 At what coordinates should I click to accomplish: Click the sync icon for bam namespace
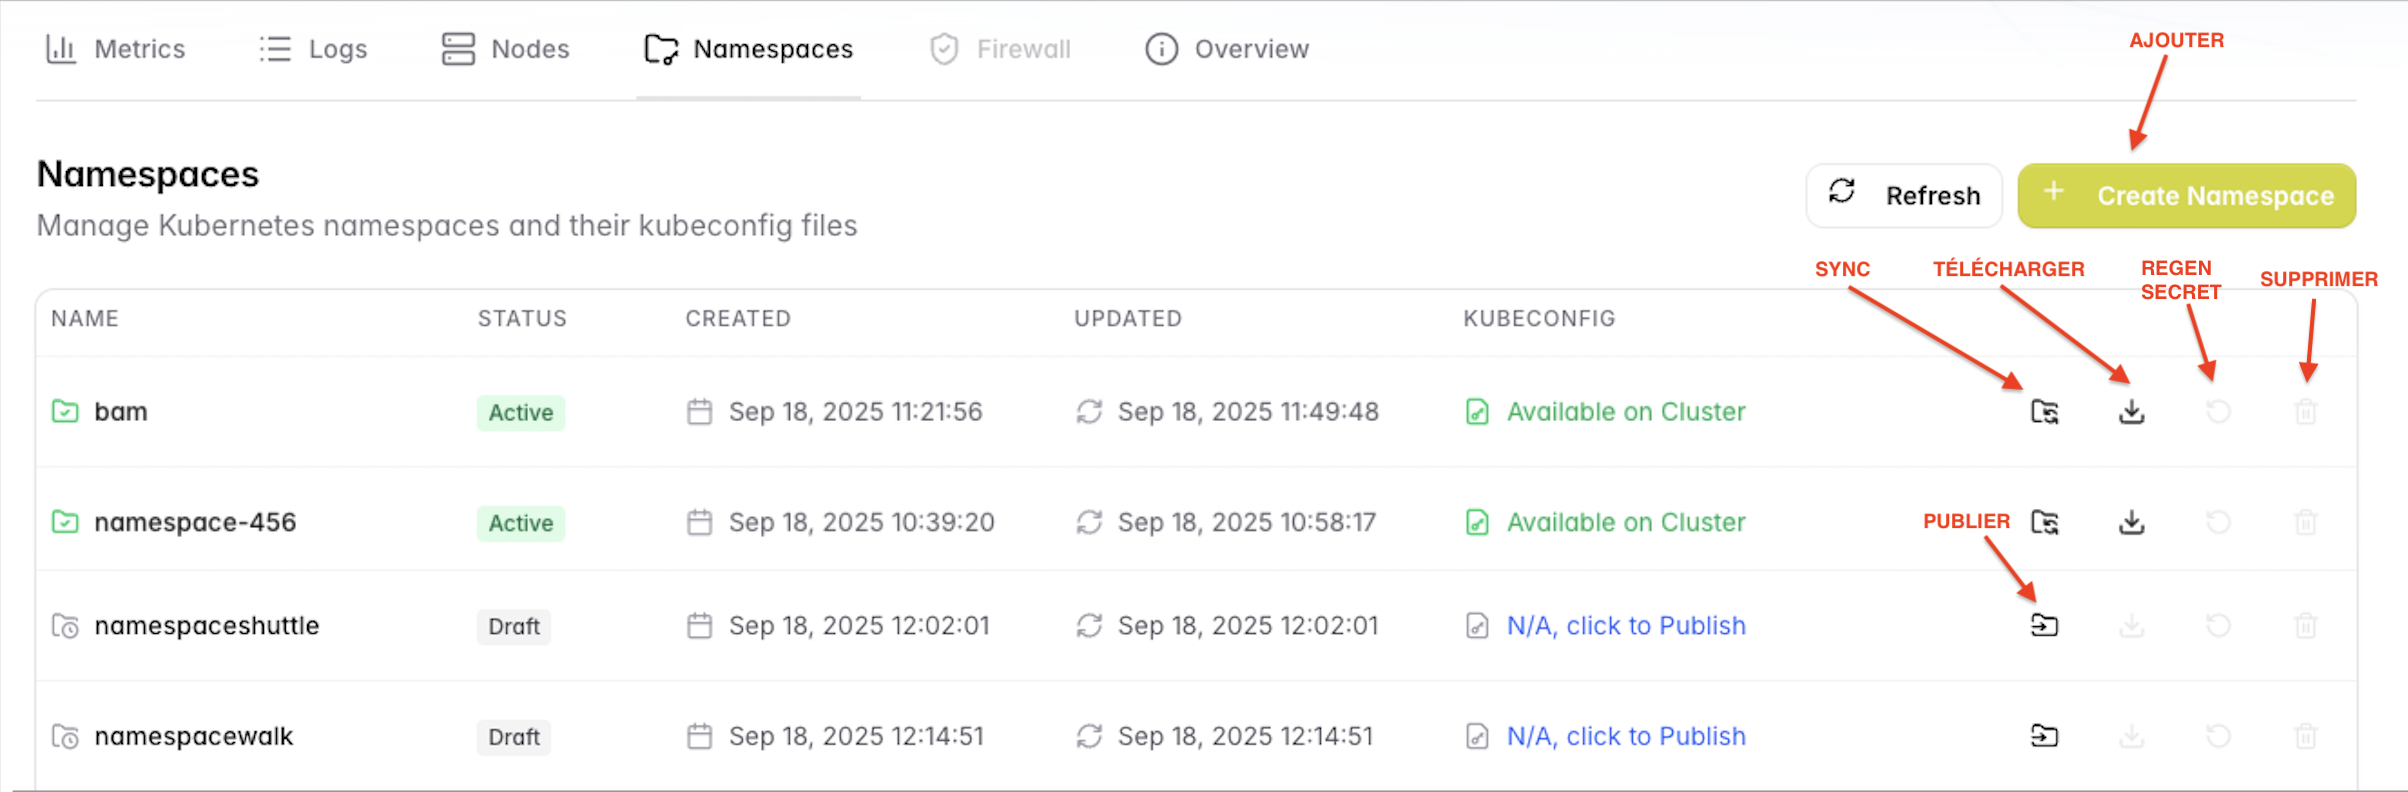coord(2045,412)
